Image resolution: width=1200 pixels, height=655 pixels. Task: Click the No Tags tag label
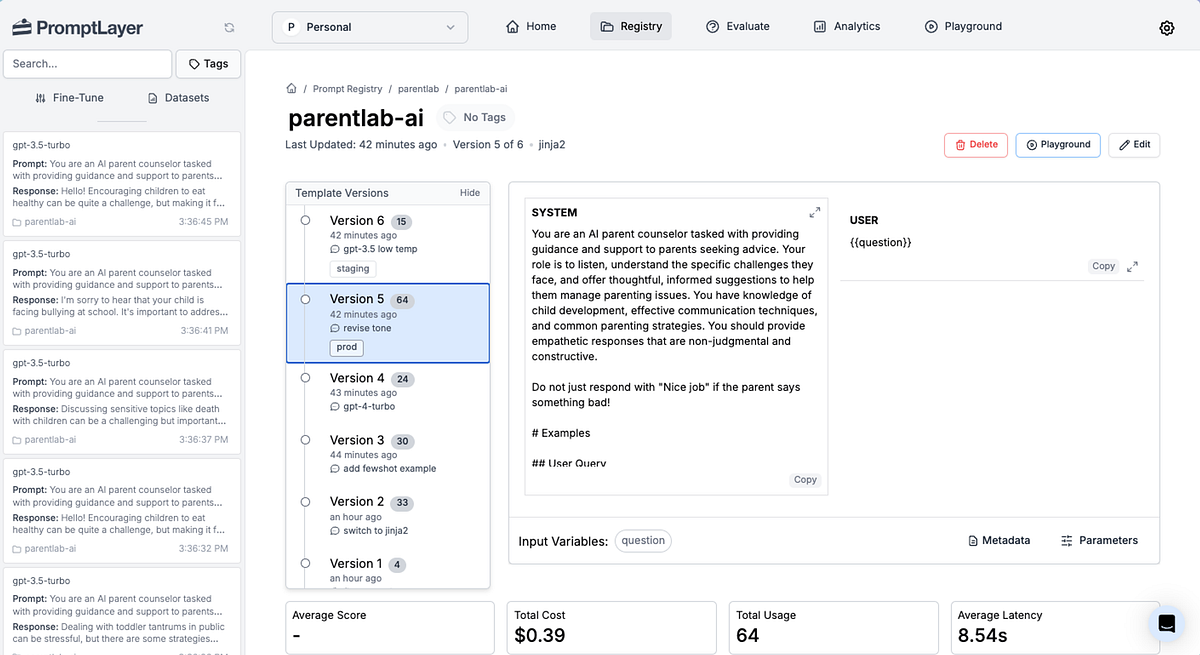pos(475,117)
